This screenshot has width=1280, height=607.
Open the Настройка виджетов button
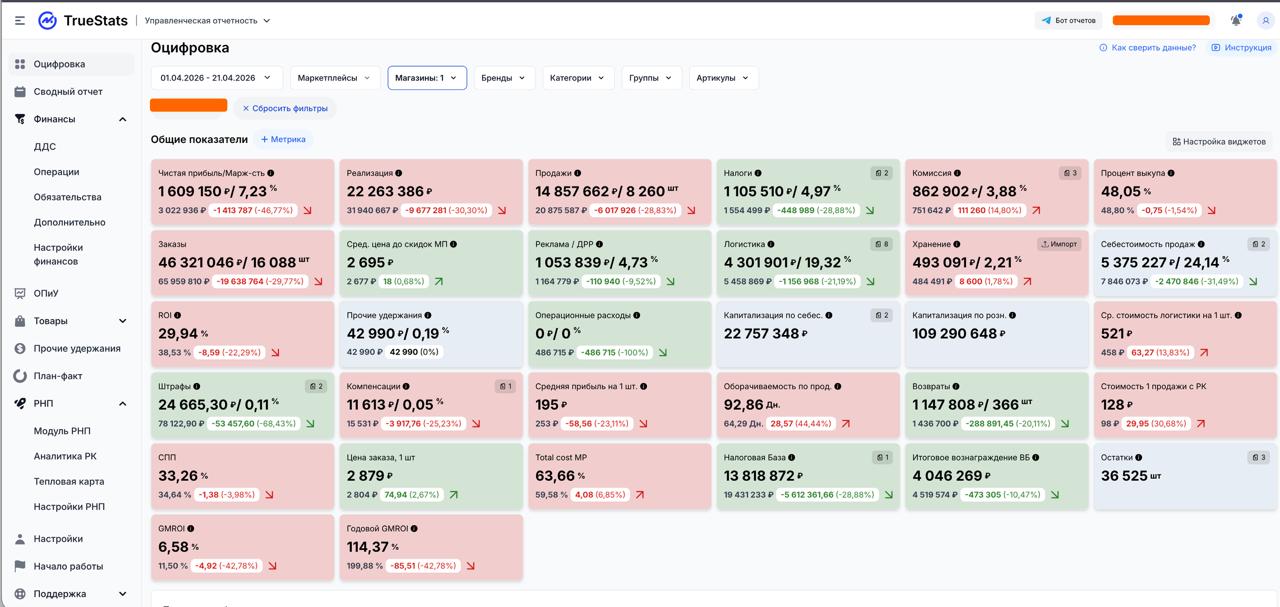1219,141
